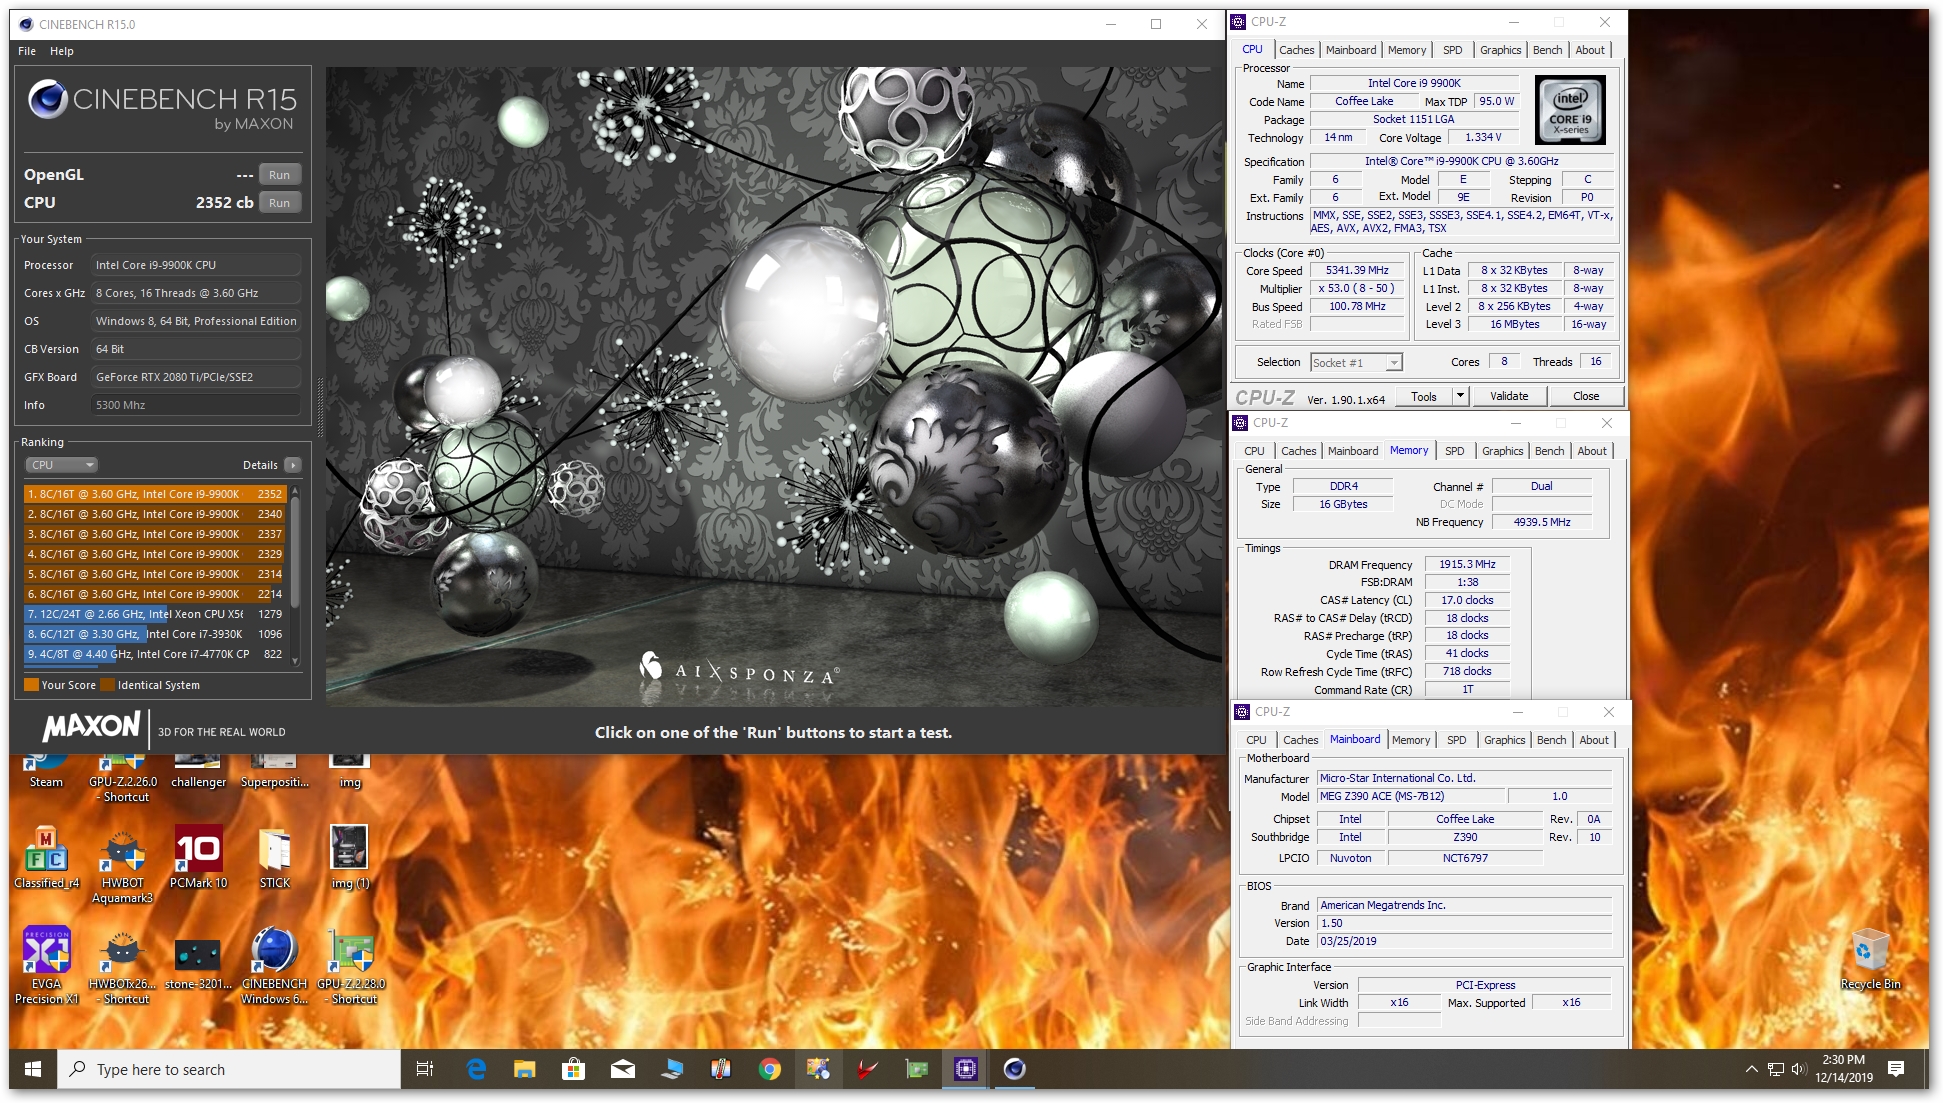Viewport: 1943px width, 1103px height.
Task: Launch EVGA Precision X1 icon
Action: 46,966
